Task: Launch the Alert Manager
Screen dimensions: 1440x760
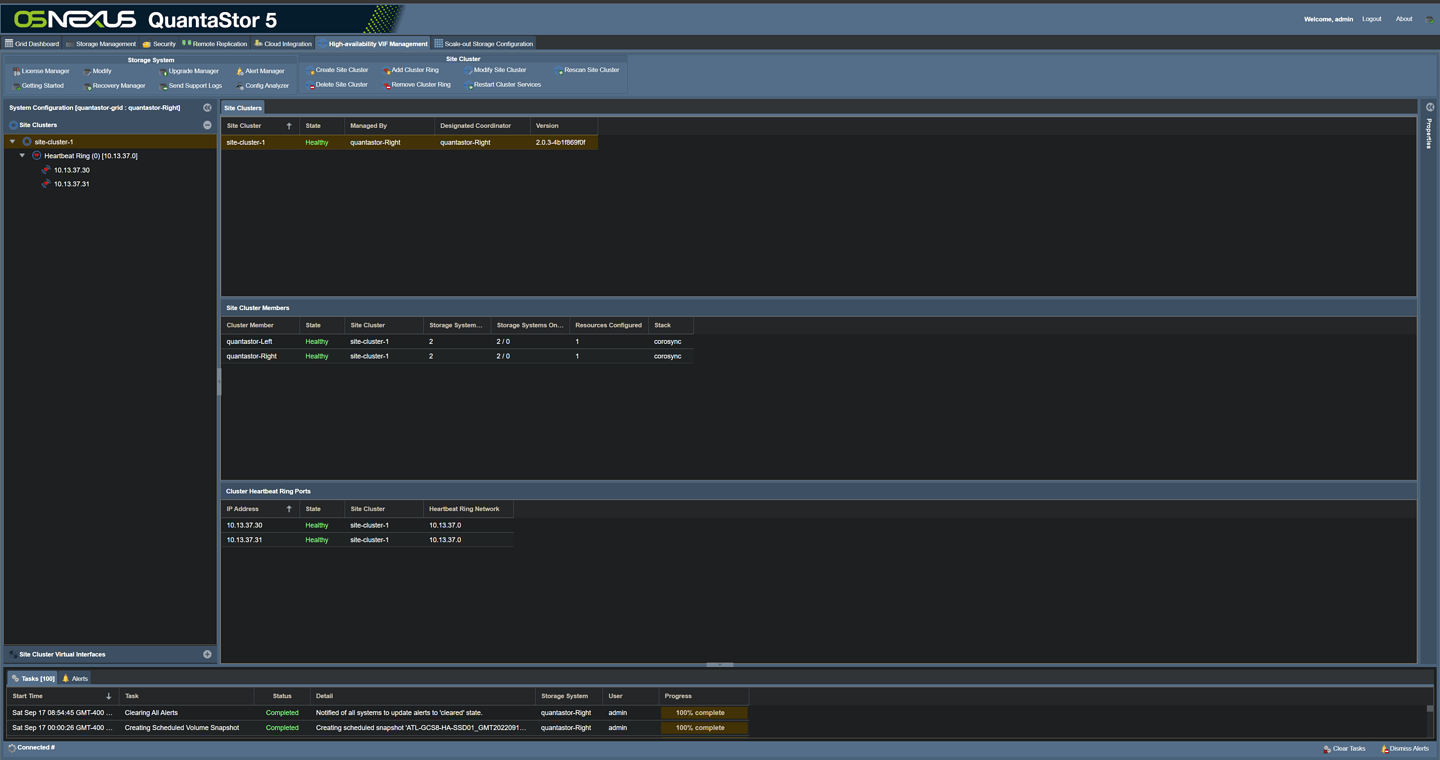Action: point(261,71)
